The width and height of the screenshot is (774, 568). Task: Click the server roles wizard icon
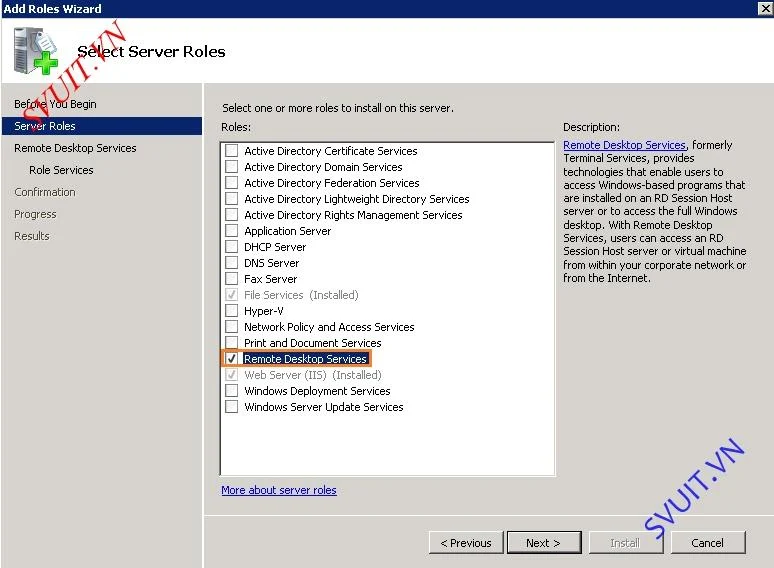click(36, 51)
